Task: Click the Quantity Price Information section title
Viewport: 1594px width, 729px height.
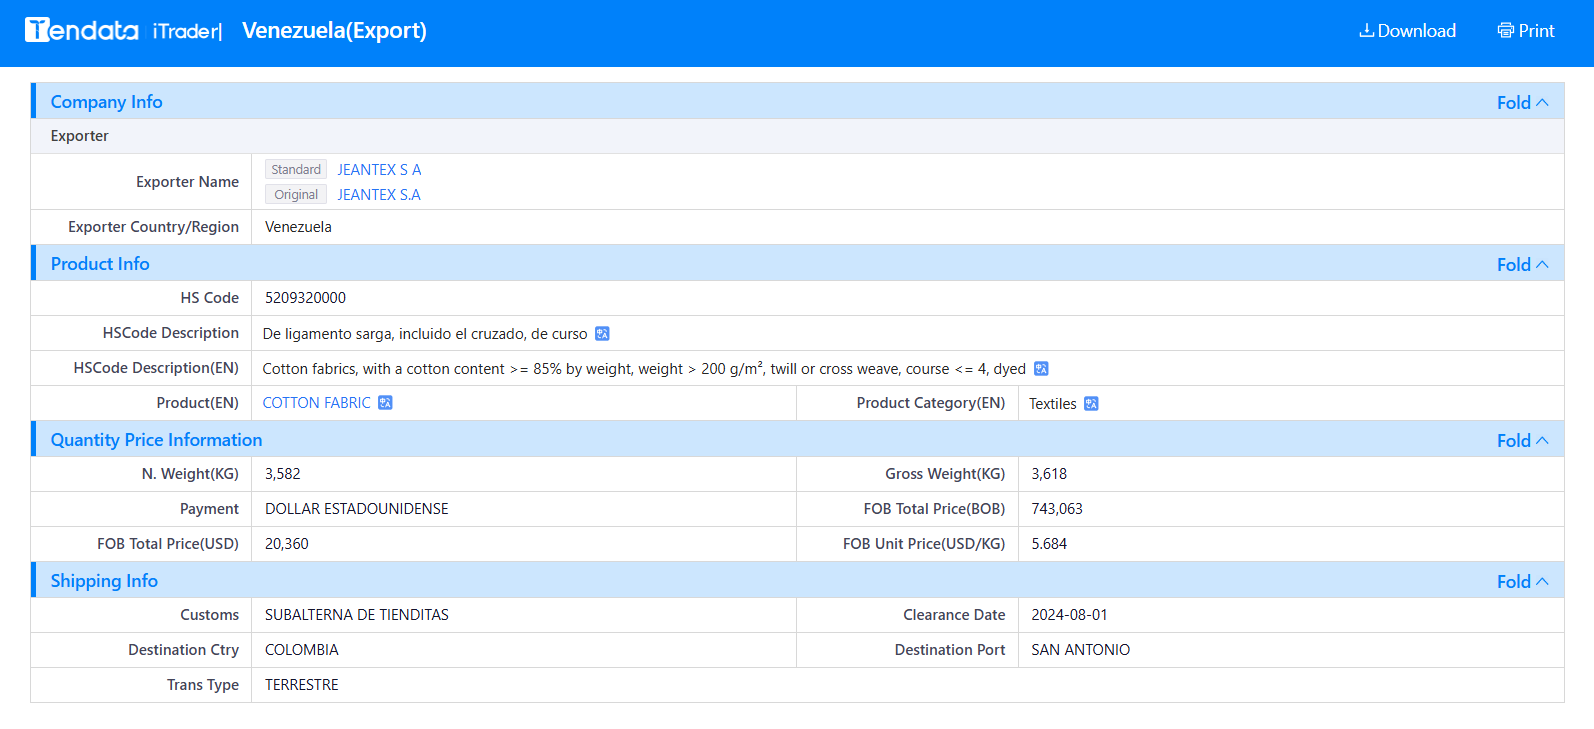Action: (156, 440)
